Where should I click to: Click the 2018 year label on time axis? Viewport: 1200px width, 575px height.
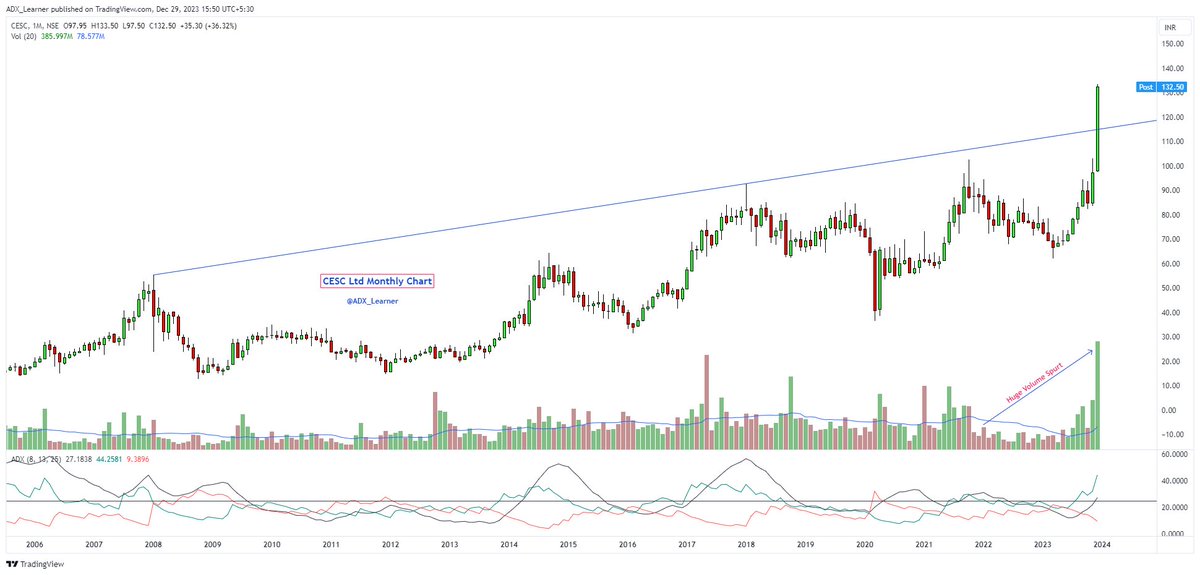pos(745,545)
